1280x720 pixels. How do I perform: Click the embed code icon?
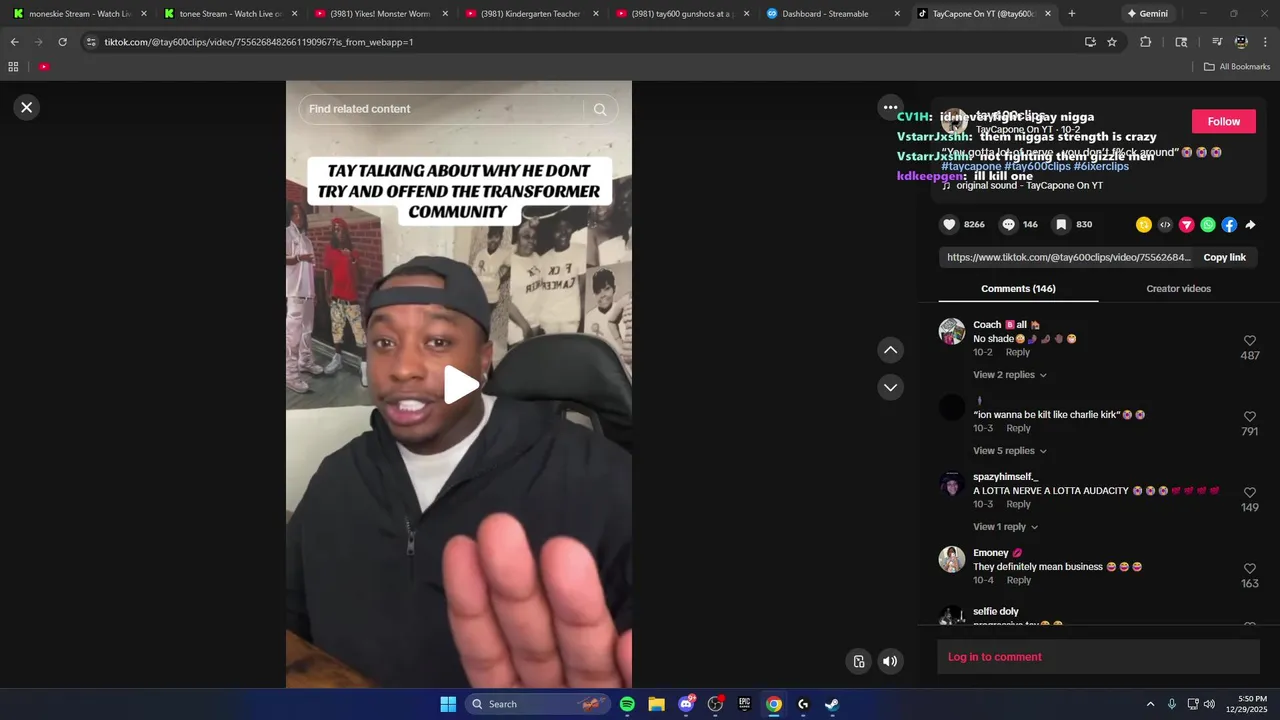click(1165, 225)
